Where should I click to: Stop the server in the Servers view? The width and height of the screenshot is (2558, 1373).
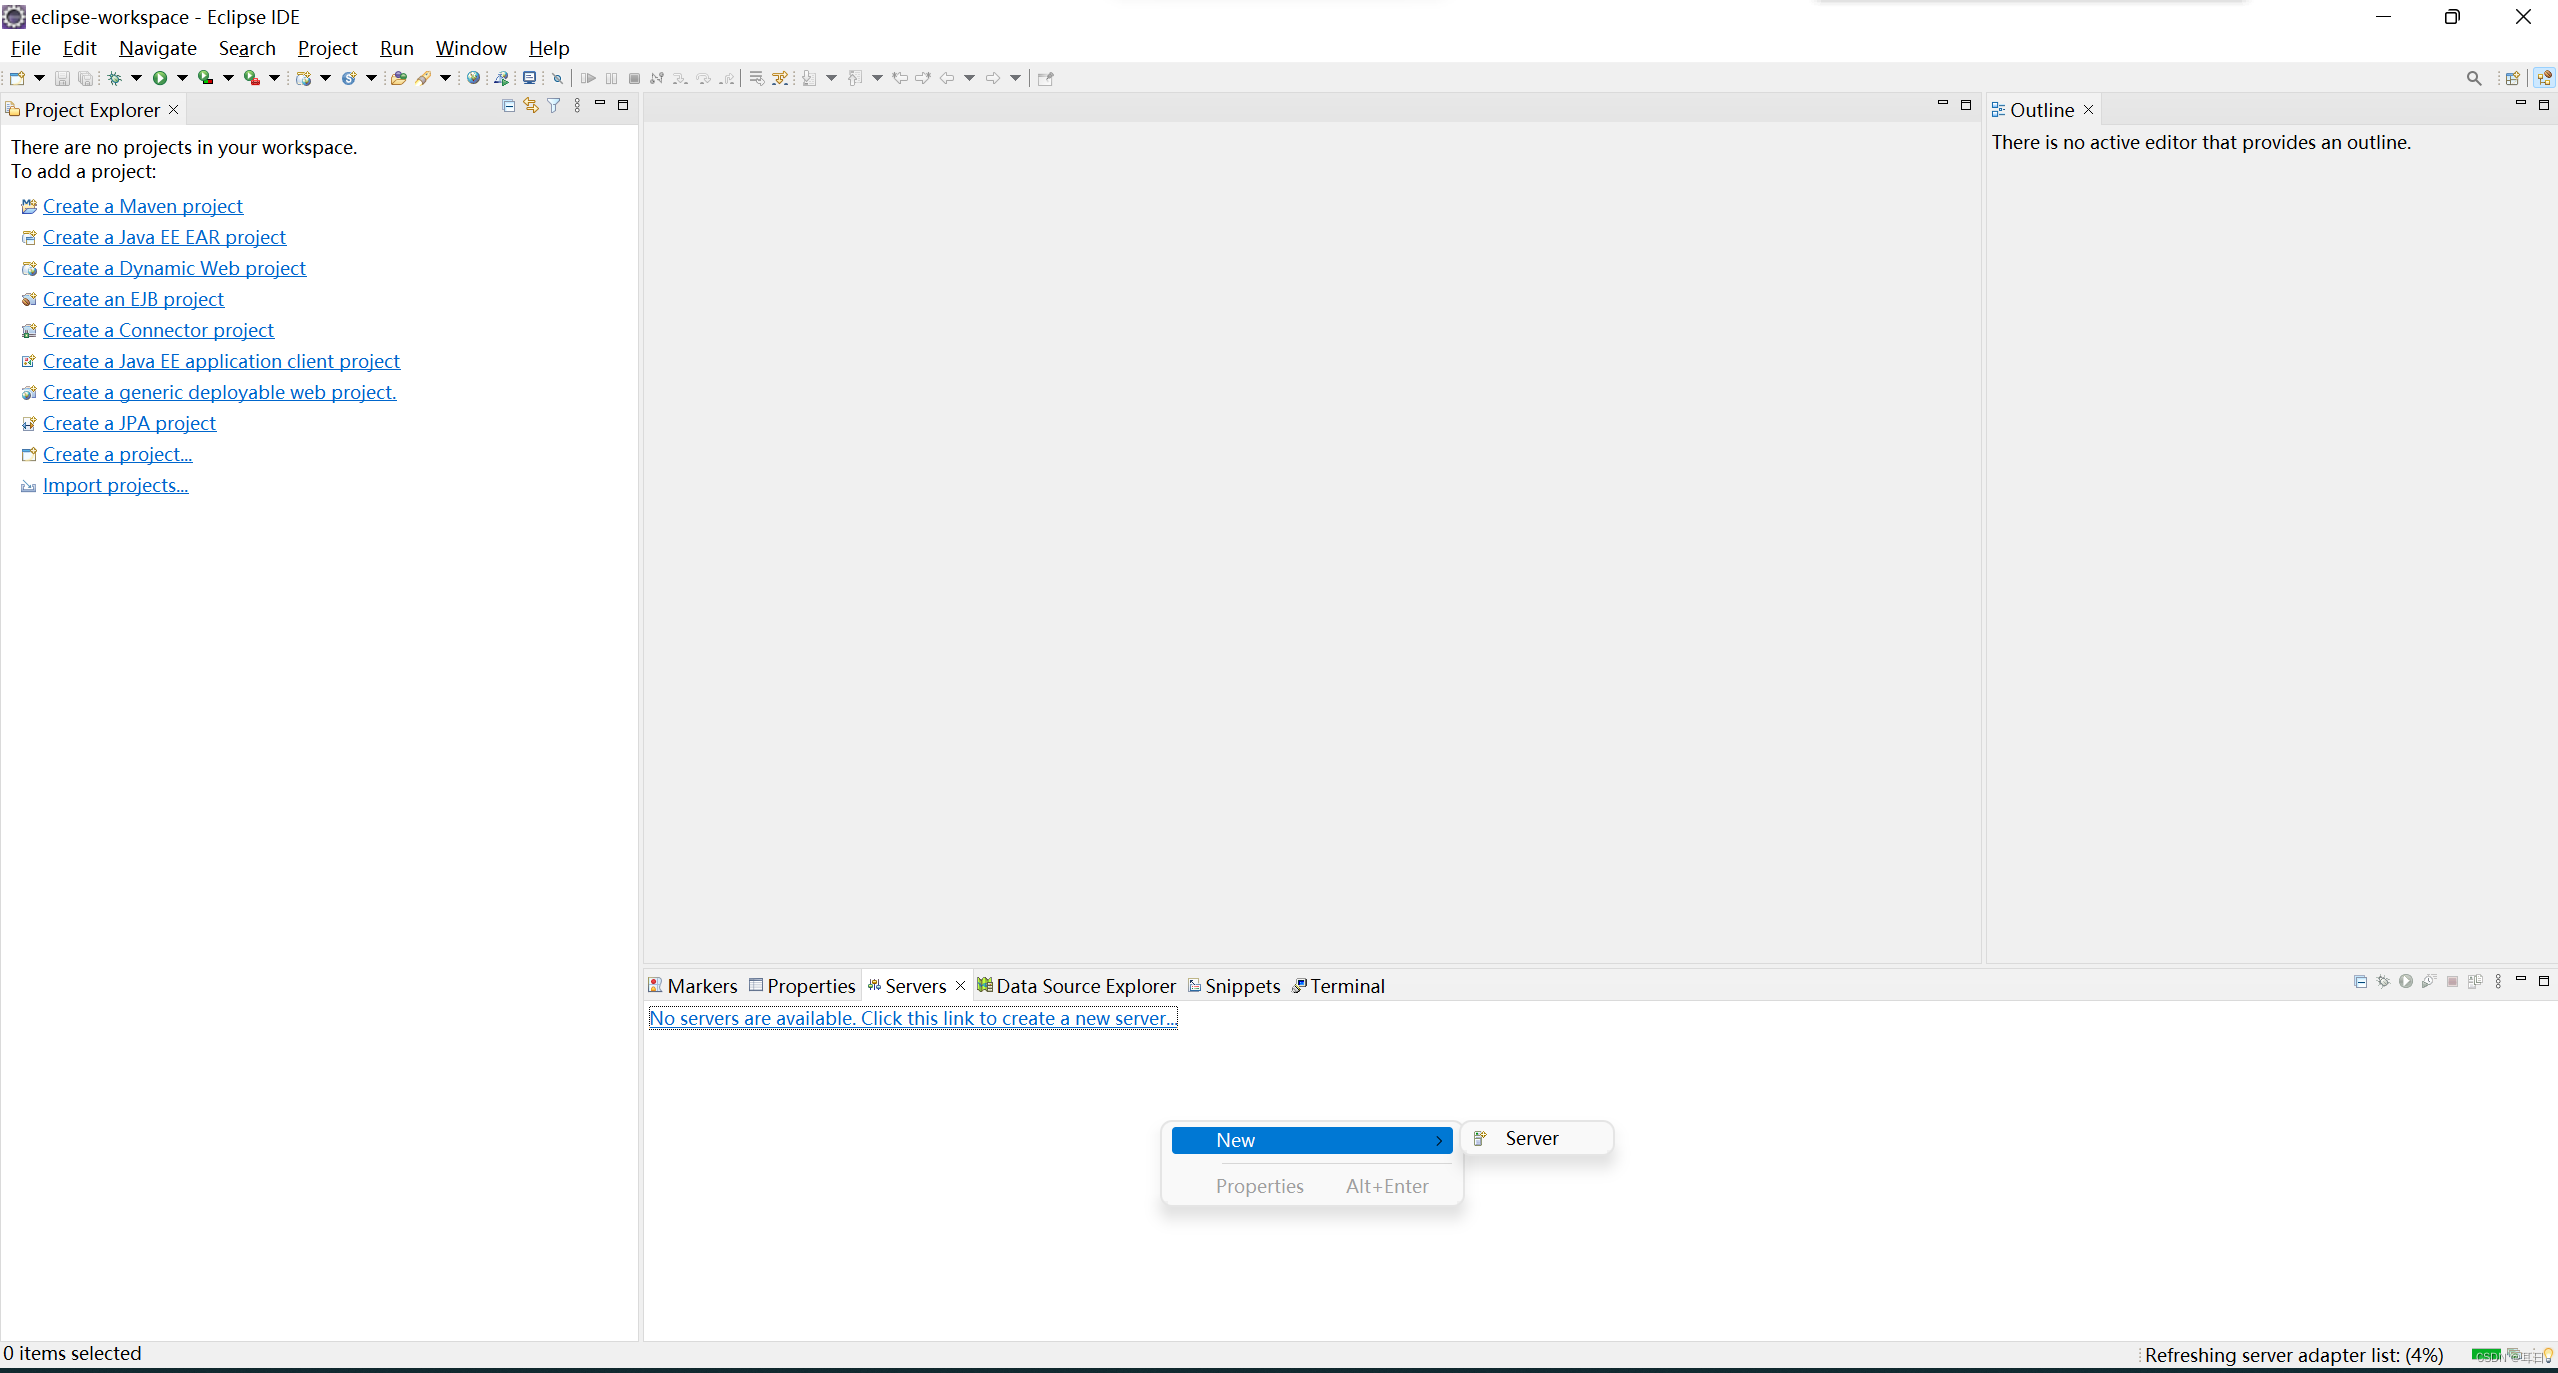tap(2452, 982)
